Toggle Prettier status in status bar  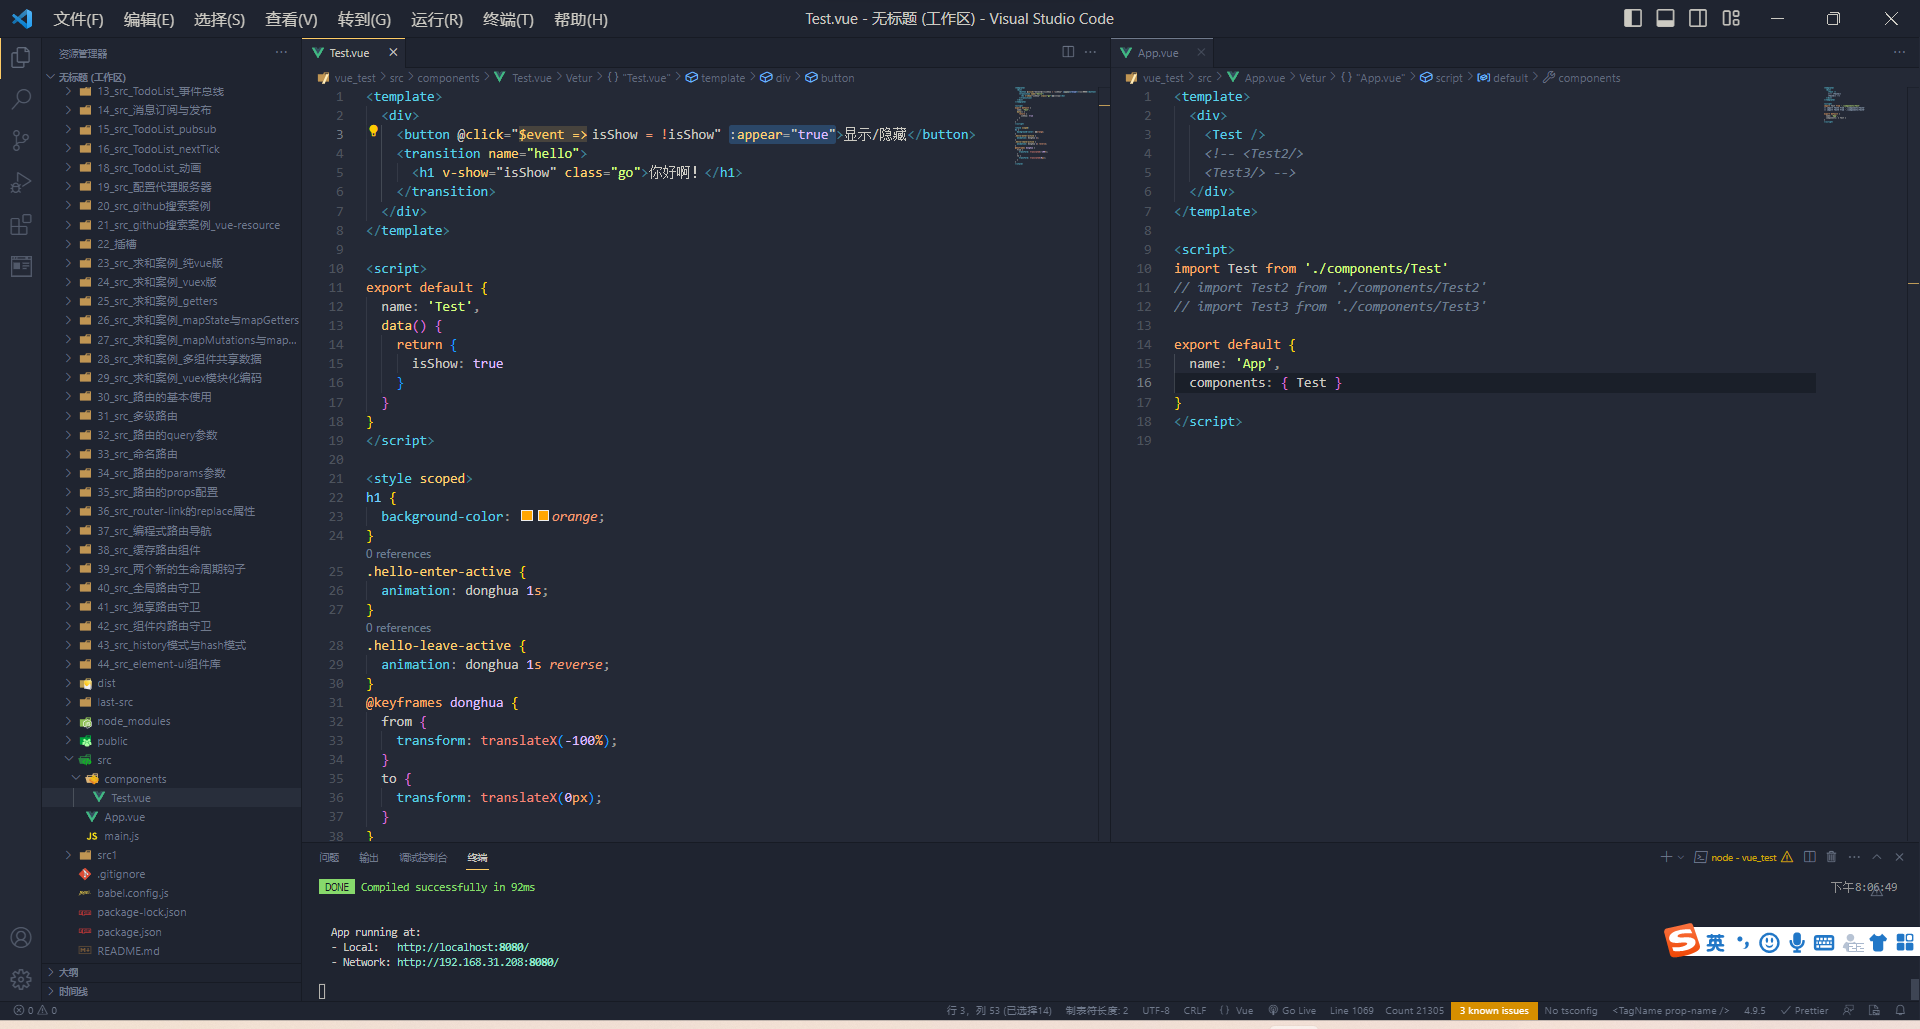click(1804, 1010)
